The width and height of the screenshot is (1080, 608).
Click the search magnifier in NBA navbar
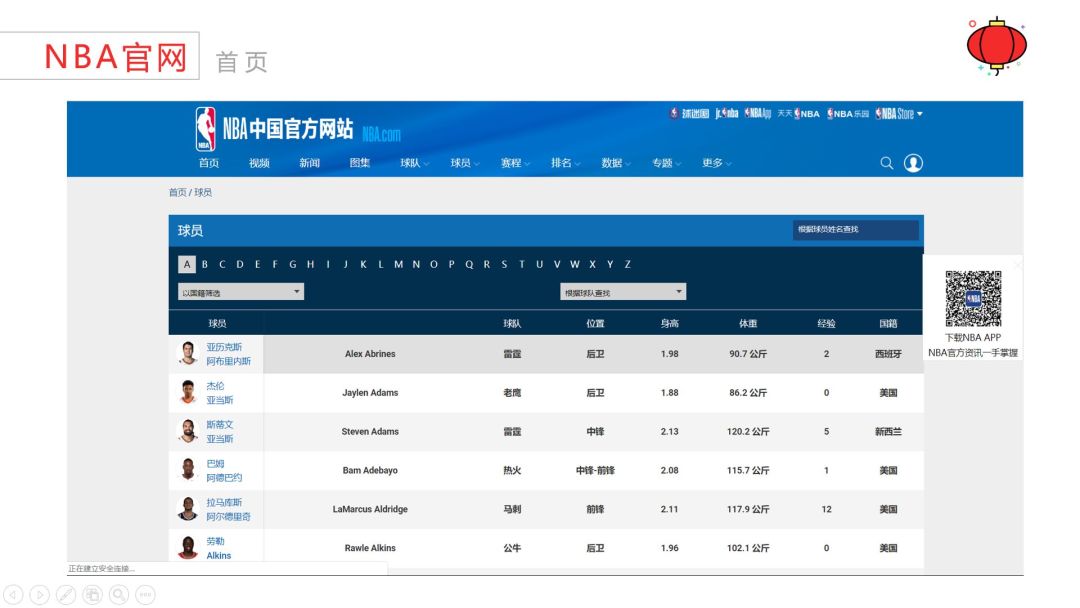point(886,163)
